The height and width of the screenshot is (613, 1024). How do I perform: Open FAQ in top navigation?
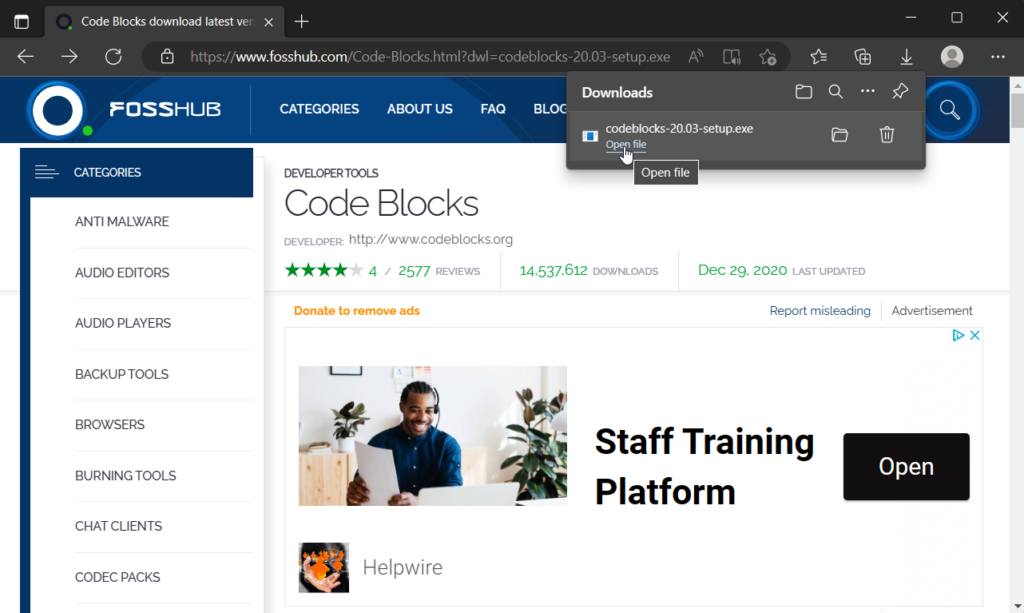point(493,109)
